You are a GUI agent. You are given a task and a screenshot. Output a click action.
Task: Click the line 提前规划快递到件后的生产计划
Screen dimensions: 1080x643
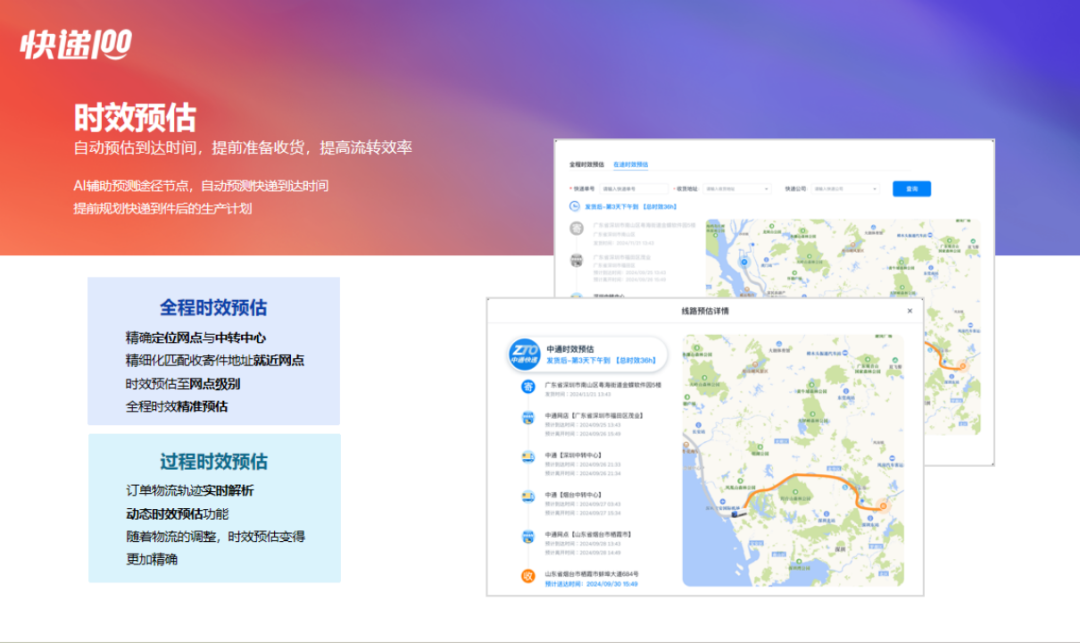pyautogui.click(x=163, y=209)
